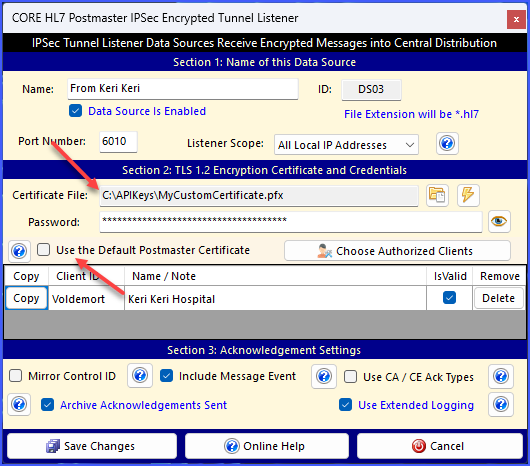The image size is (530, 466).
Task: Click the Client ID column header
Action: point(86,276)
